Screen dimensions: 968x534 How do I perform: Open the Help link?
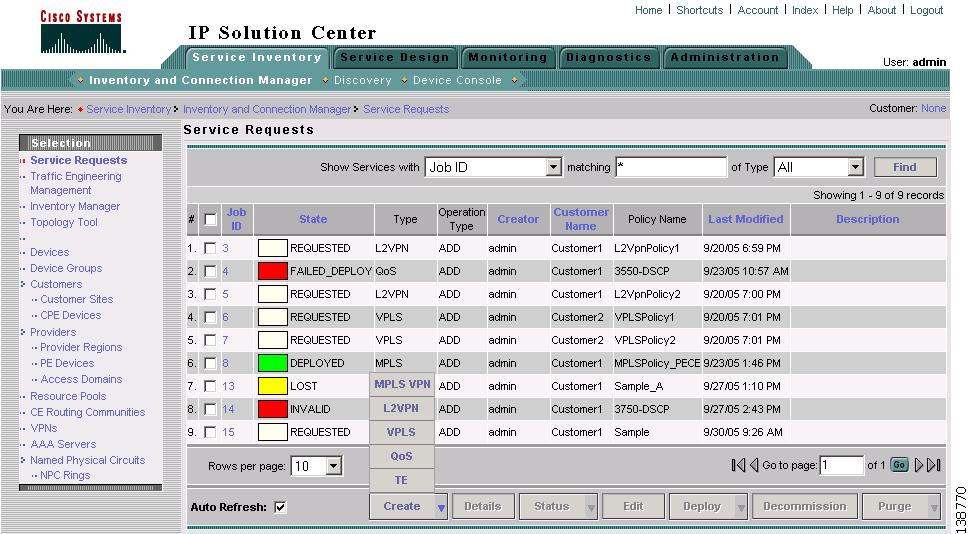842,10
